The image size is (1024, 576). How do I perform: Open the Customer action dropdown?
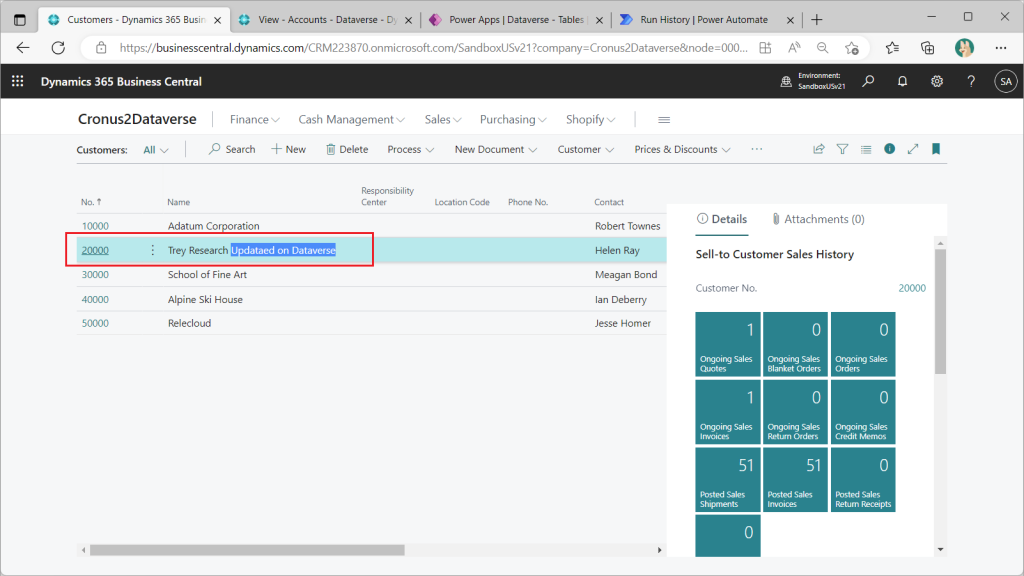(585, 150)
